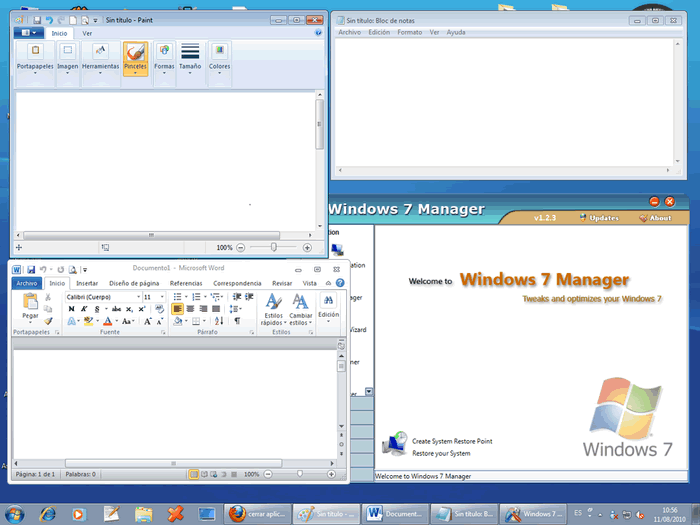The image size is (700, 525).
Task: Open the Archivo menu in Bloc de notas
Action: coord(350,32)
